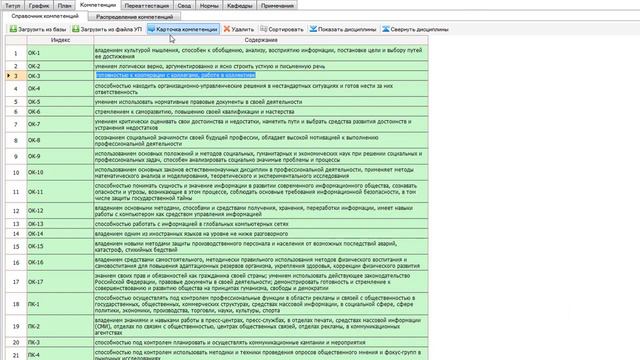Click the 'Содержание' column header

[261, 40]
